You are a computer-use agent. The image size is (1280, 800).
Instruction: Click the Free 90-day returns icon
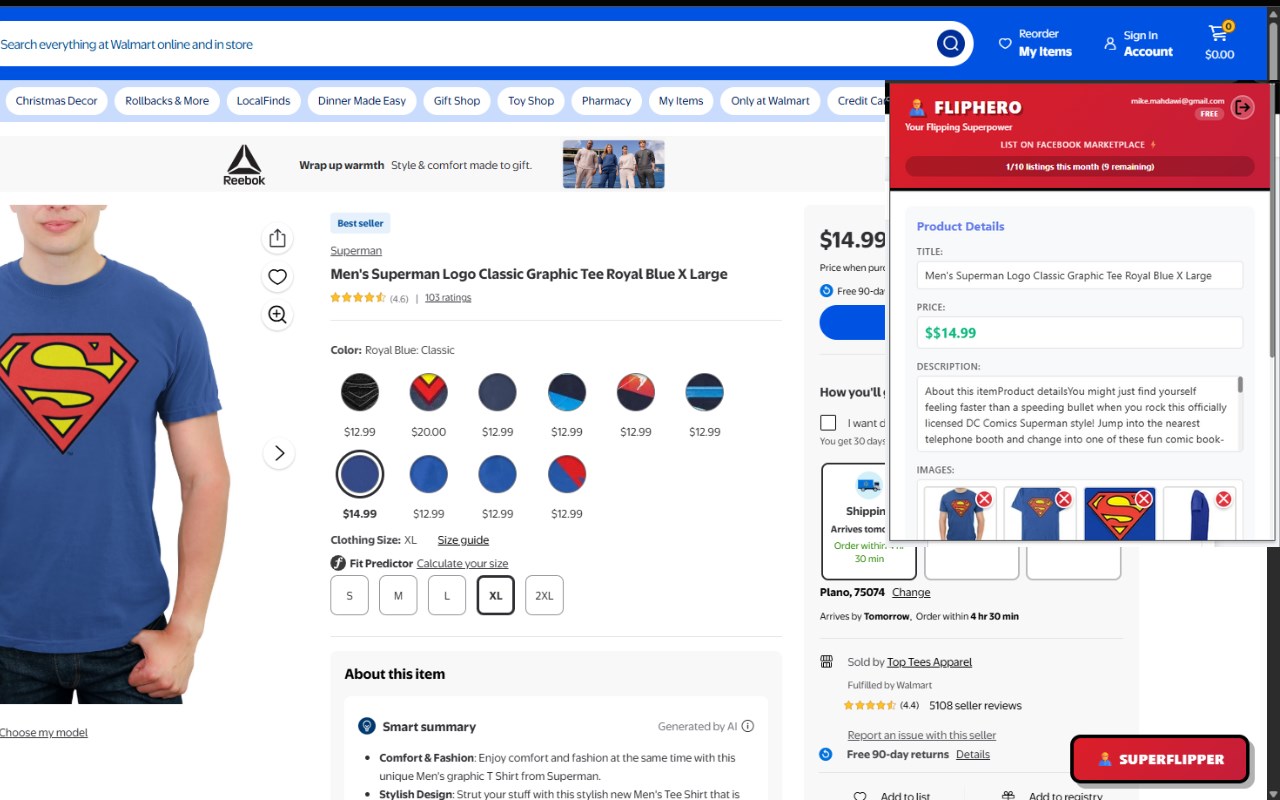tap(826, 754)
